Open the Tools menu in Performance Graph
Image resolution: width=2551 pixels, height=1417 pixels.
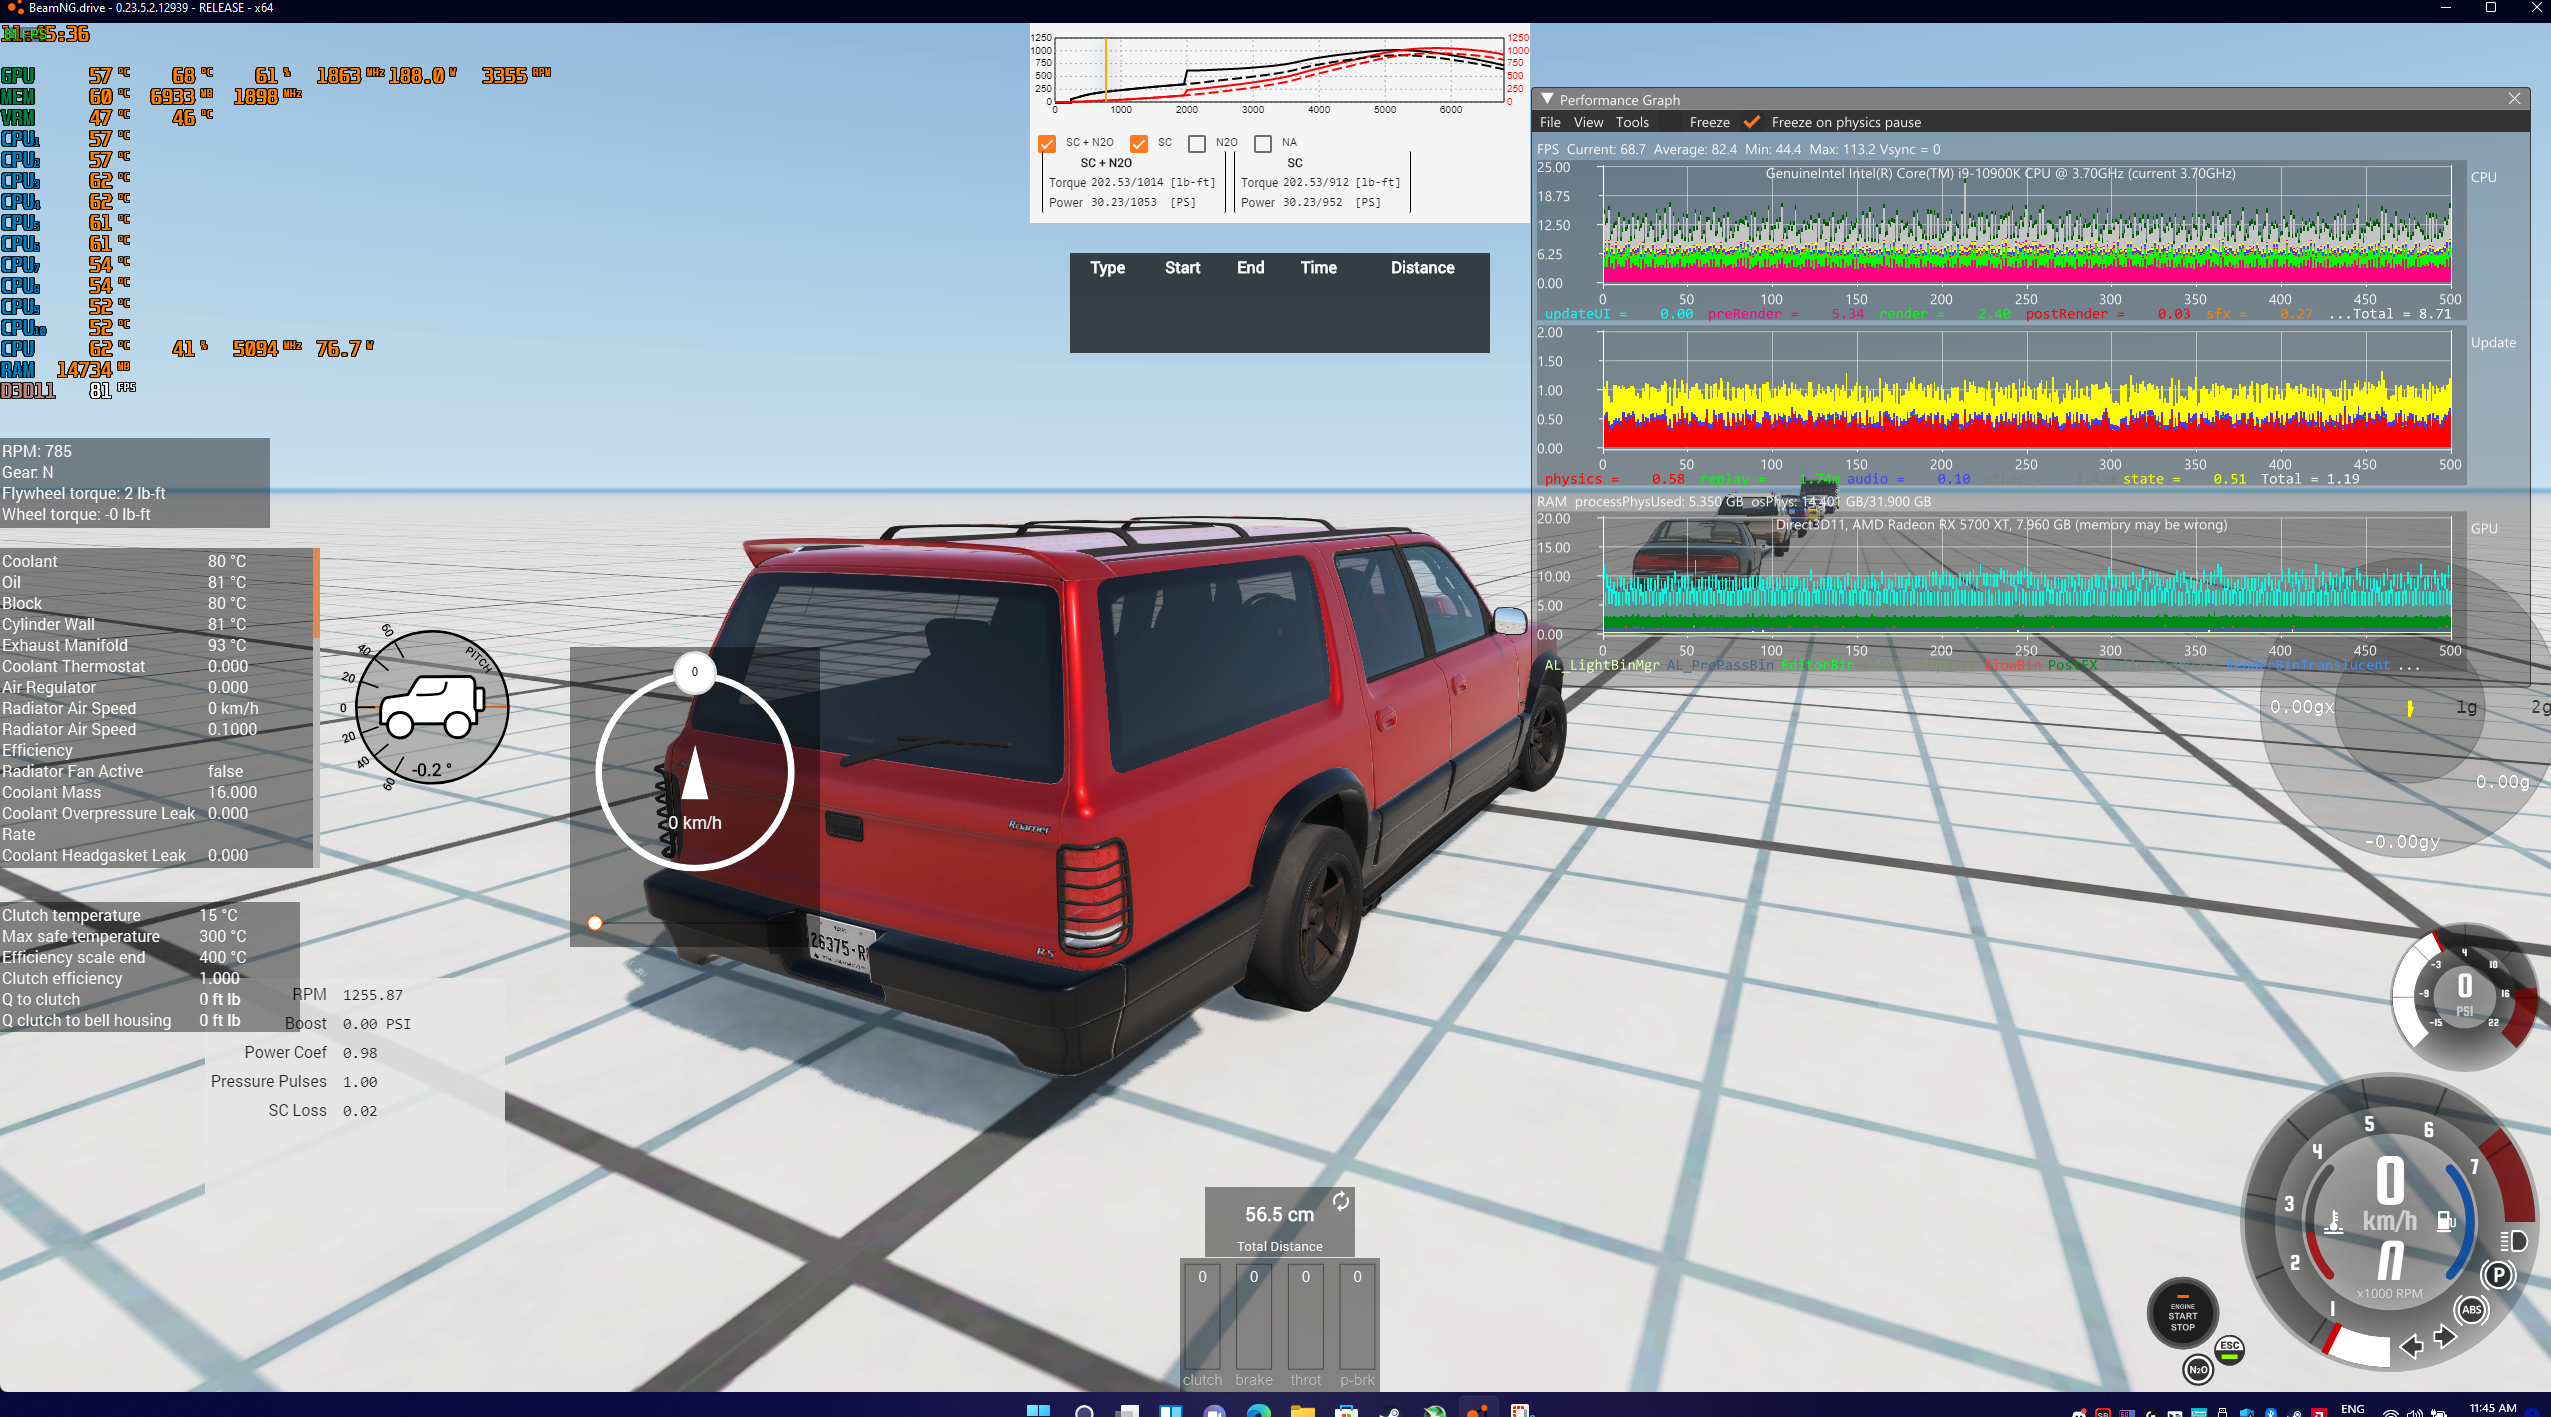pyautogui.click(x=1632, y=122)
